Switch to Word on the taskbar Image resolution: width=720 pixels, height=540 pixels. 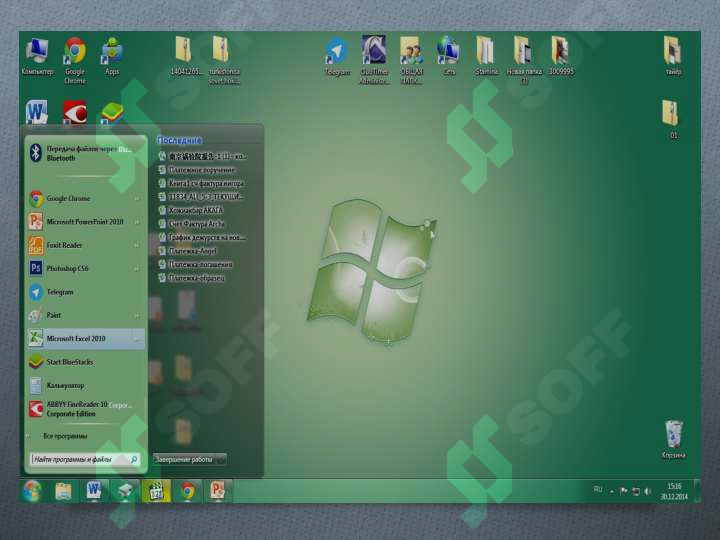point(94,491)
